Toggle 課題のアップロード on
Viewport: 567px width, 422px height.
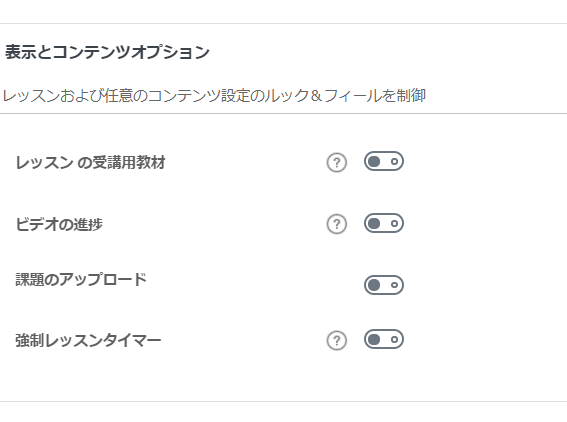384,285
